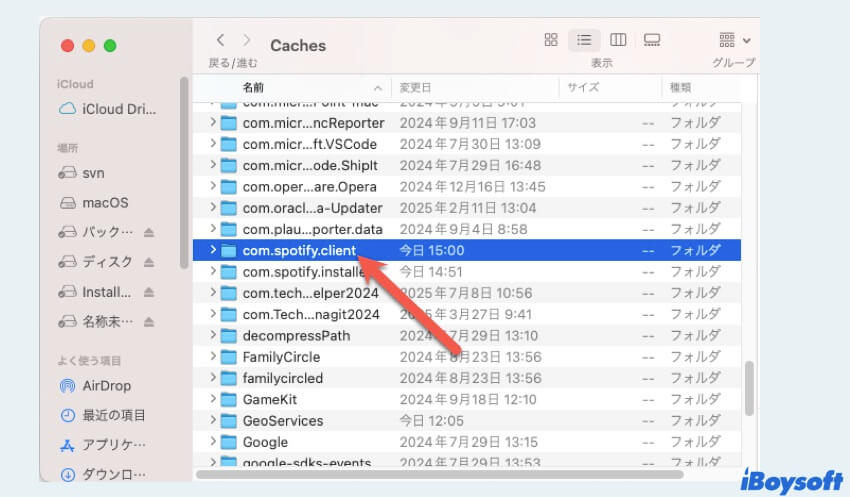Screen dimensions: 850x497
Task: Expand com.plau...porter.data folder
Action: (213, 229)
